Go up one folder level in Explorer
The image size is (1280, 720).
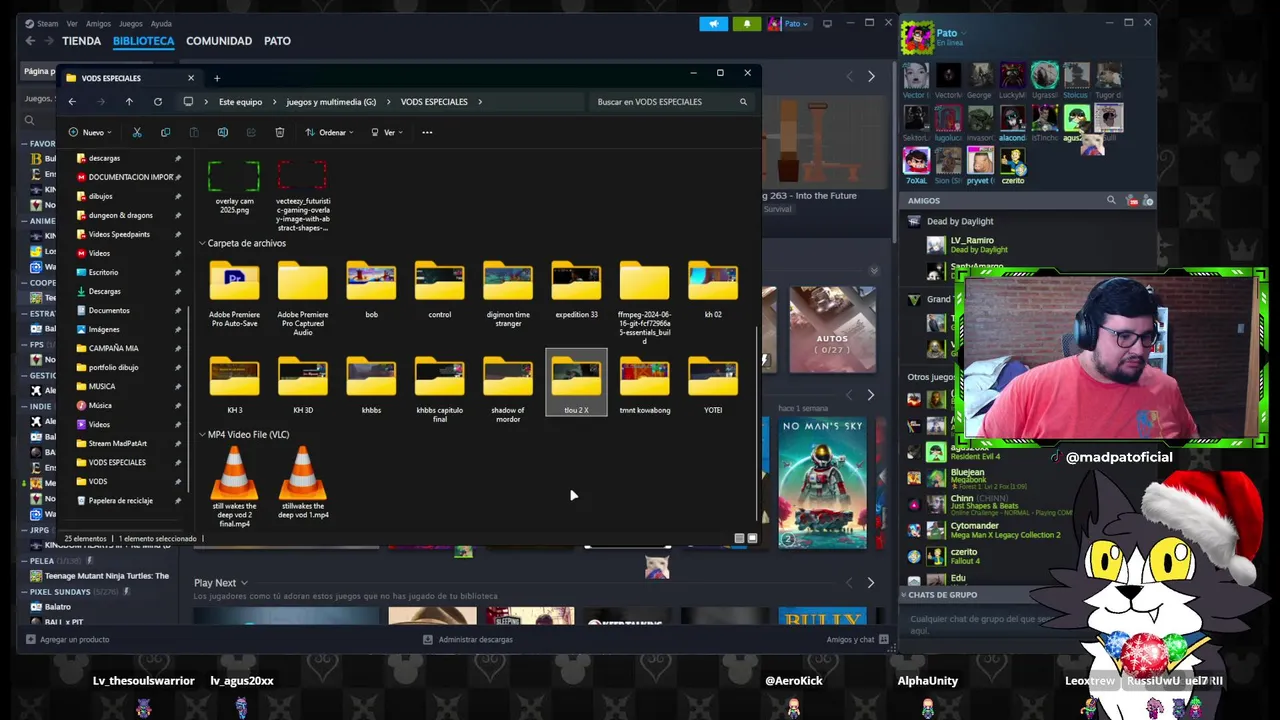point(129,102)
